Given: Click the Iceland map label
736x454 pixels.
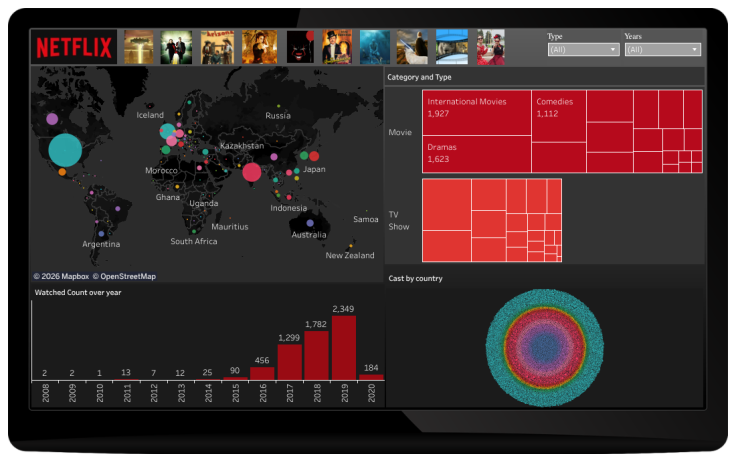Looking at the screenshot, I should tap(150, 115).
